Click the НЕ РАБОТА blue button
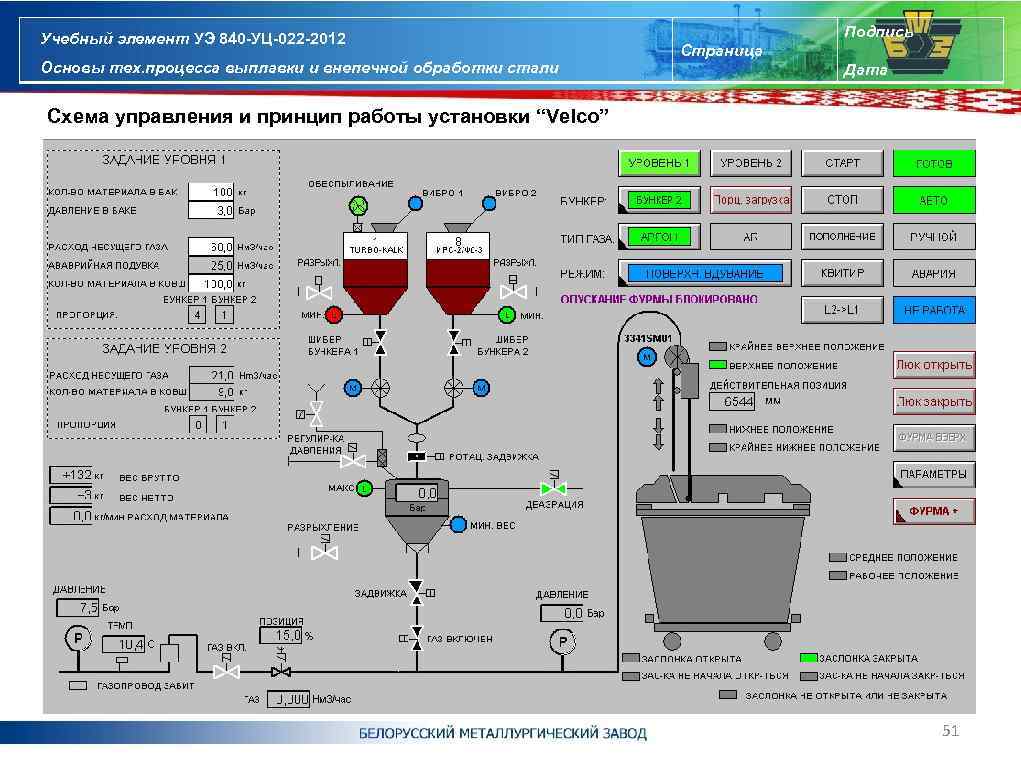Screen dimensions: 1021x766 click(934, 310)
